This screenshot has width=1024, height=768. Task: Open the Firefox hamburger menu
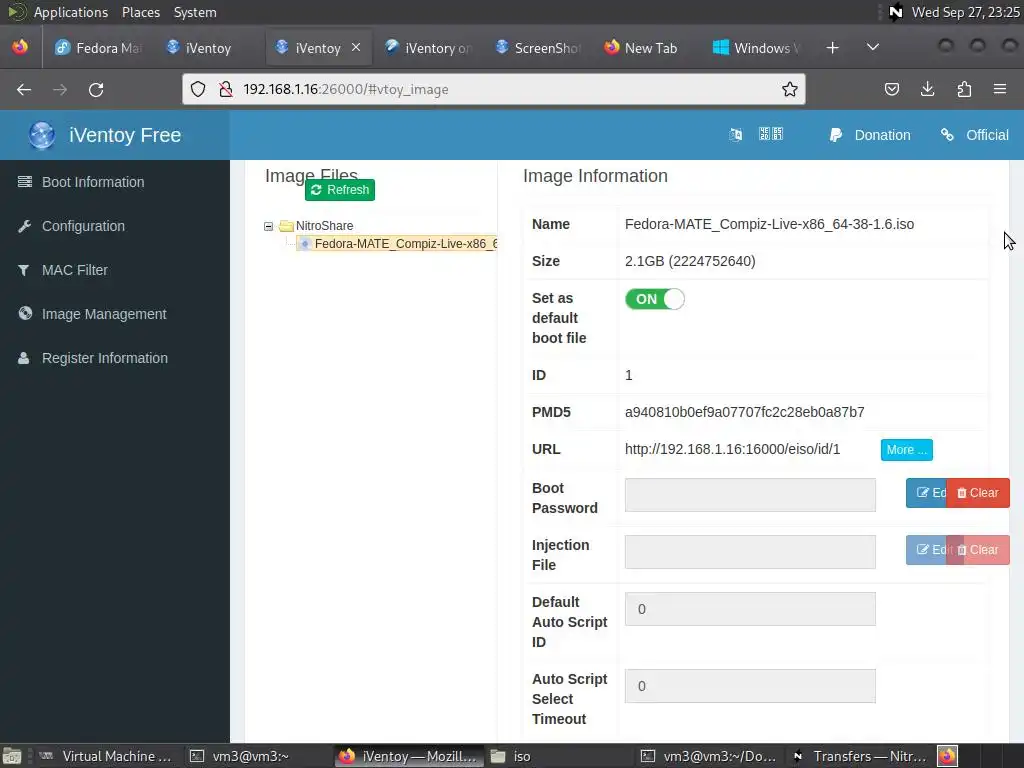pyautogui.click(x=1000, y=89)
